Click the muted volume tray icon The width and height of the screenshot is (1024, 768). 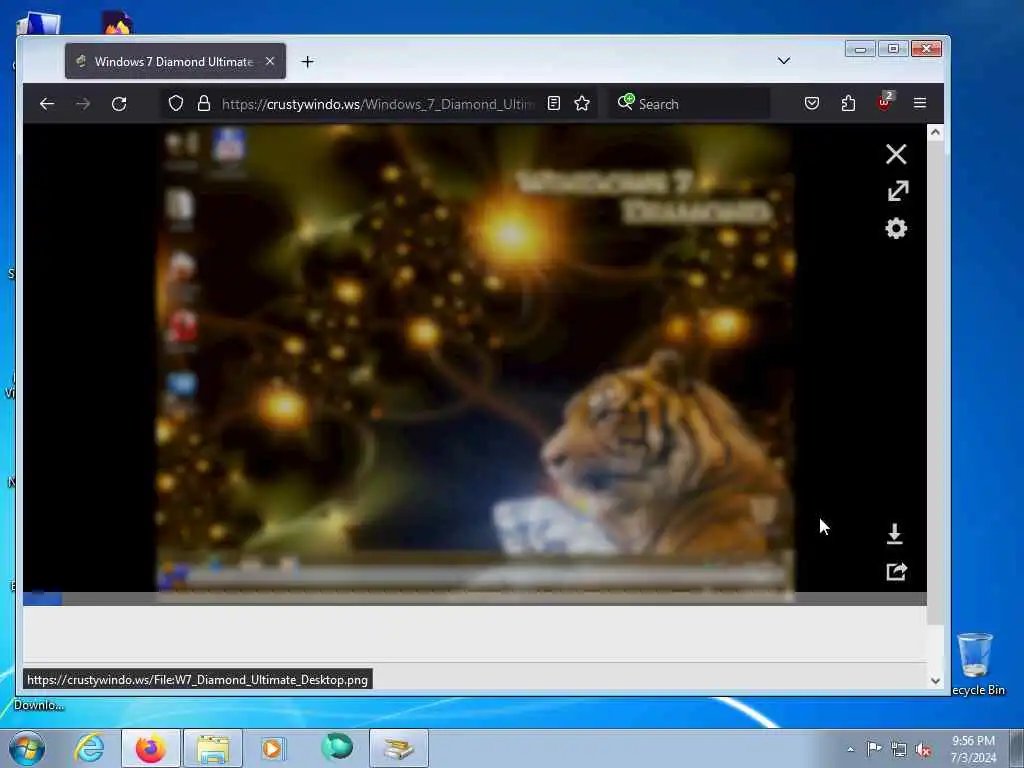coord(923,749)
